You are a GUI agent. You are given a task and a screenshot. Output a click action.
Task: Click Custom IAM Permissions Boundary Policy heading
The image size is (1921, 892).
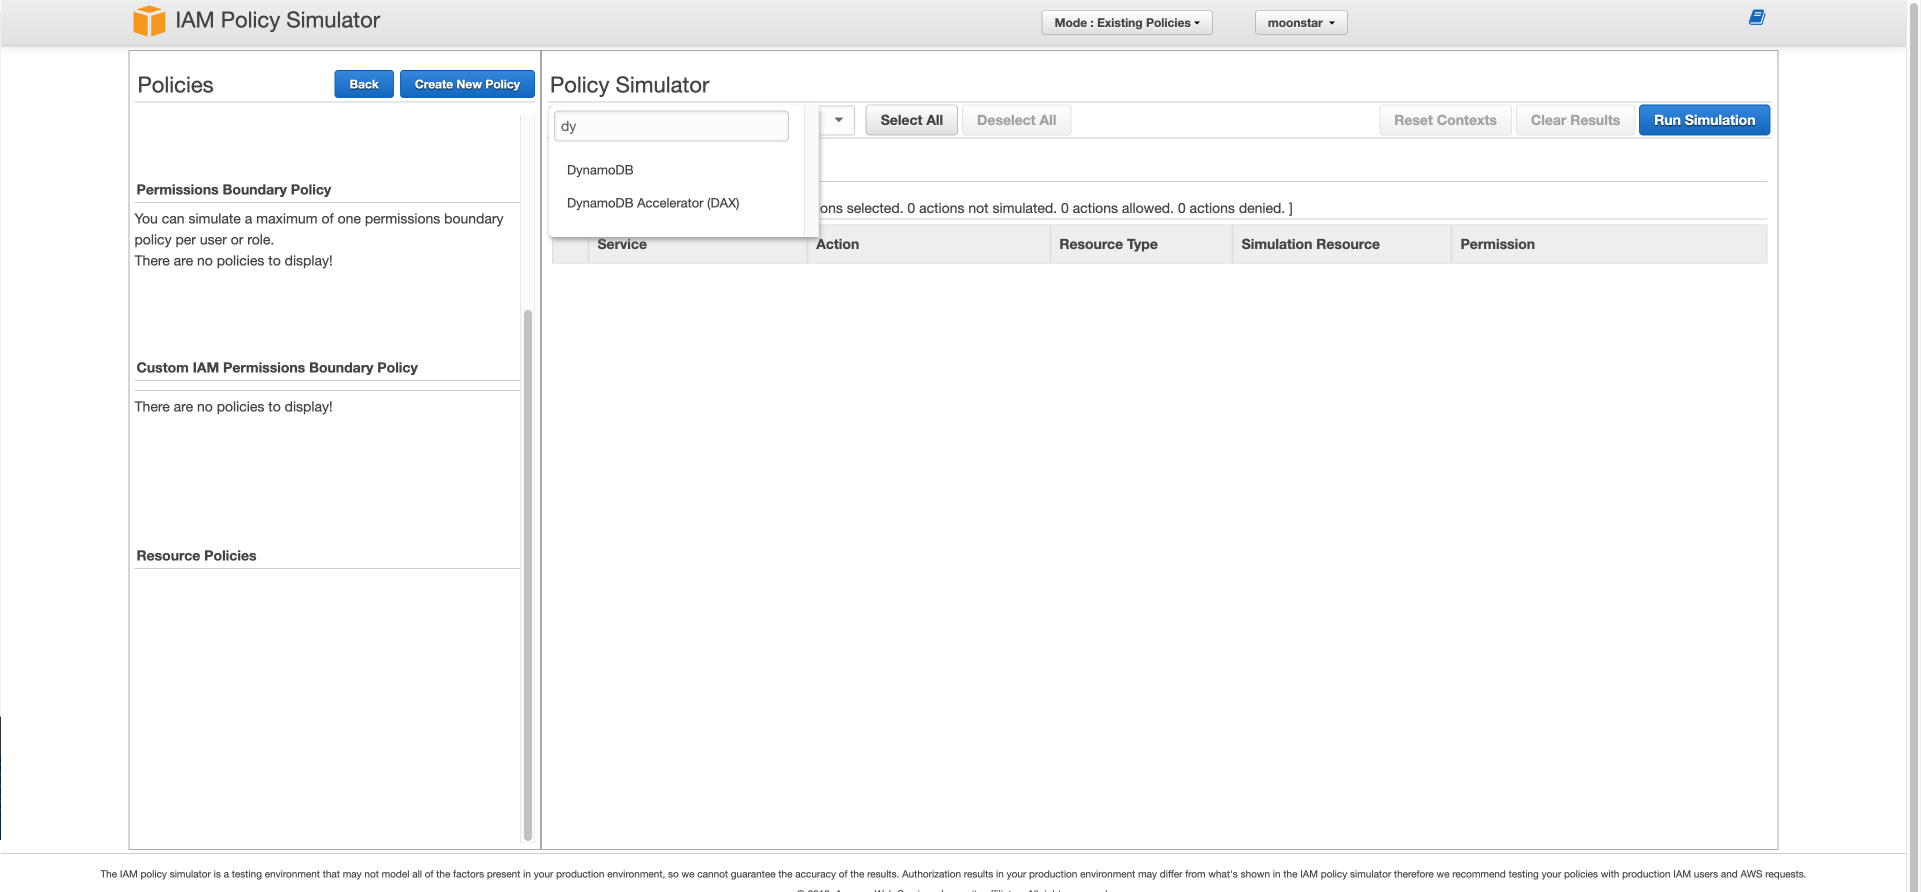(277, 368)
